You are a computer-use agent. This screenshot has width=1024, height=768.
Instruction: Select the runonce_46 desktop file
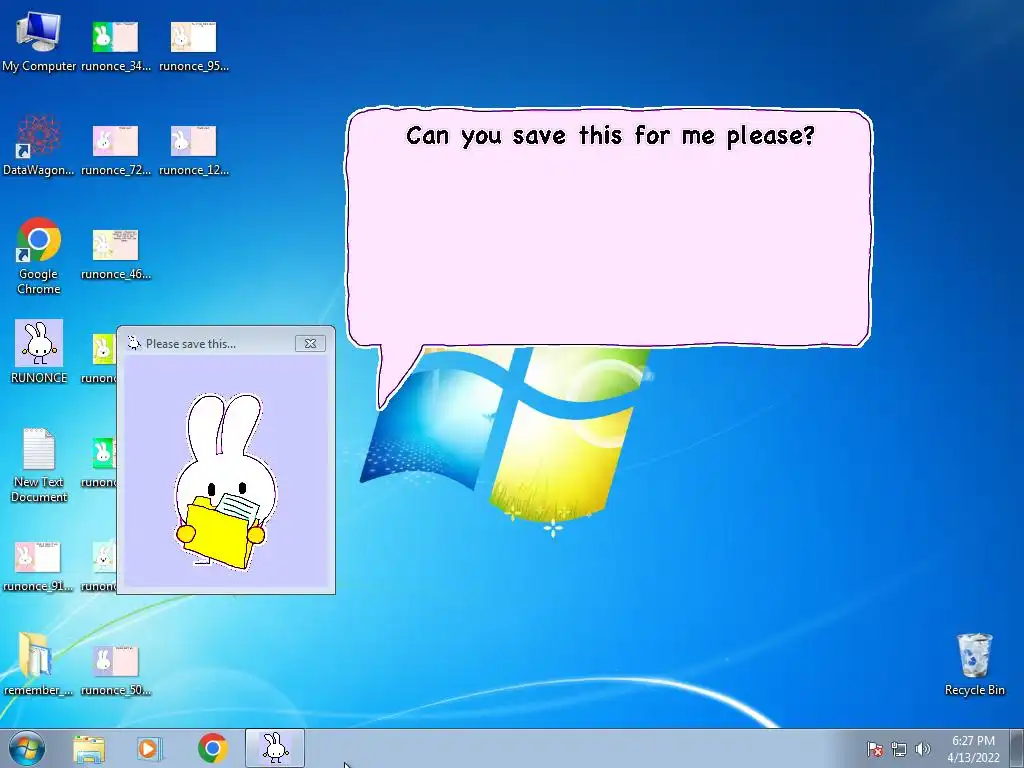tap(116, 253)
